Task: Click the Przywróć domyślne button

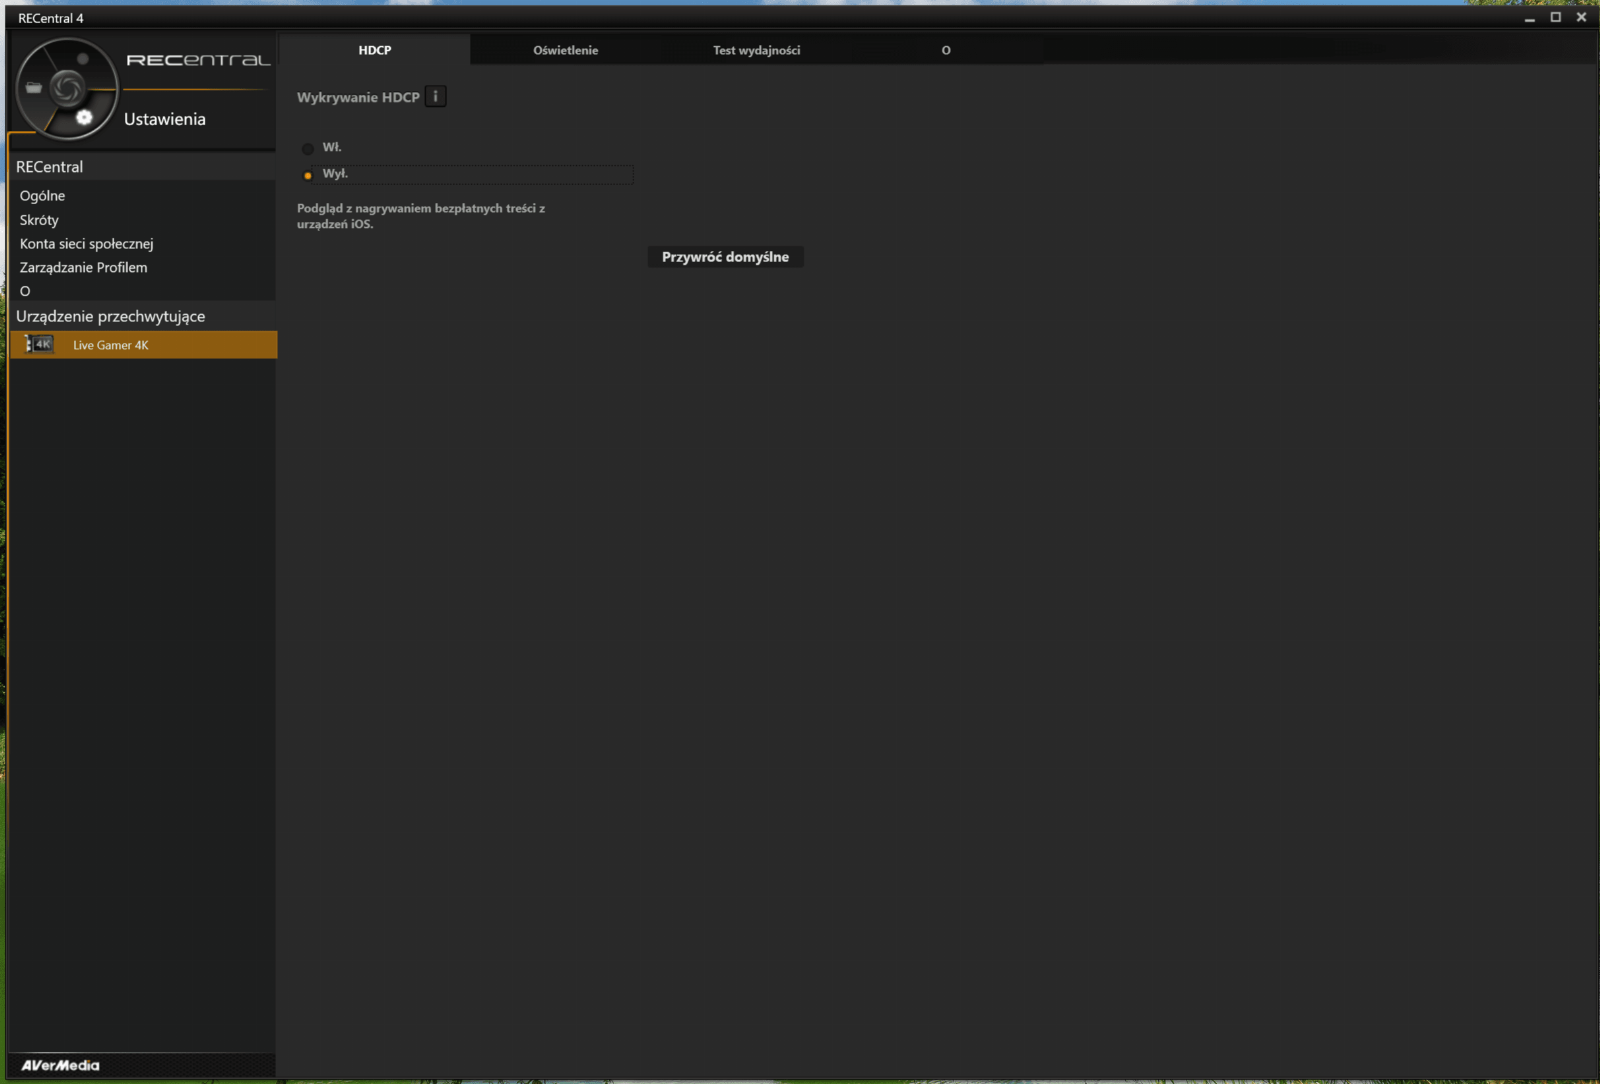Action: coord(725,257)
